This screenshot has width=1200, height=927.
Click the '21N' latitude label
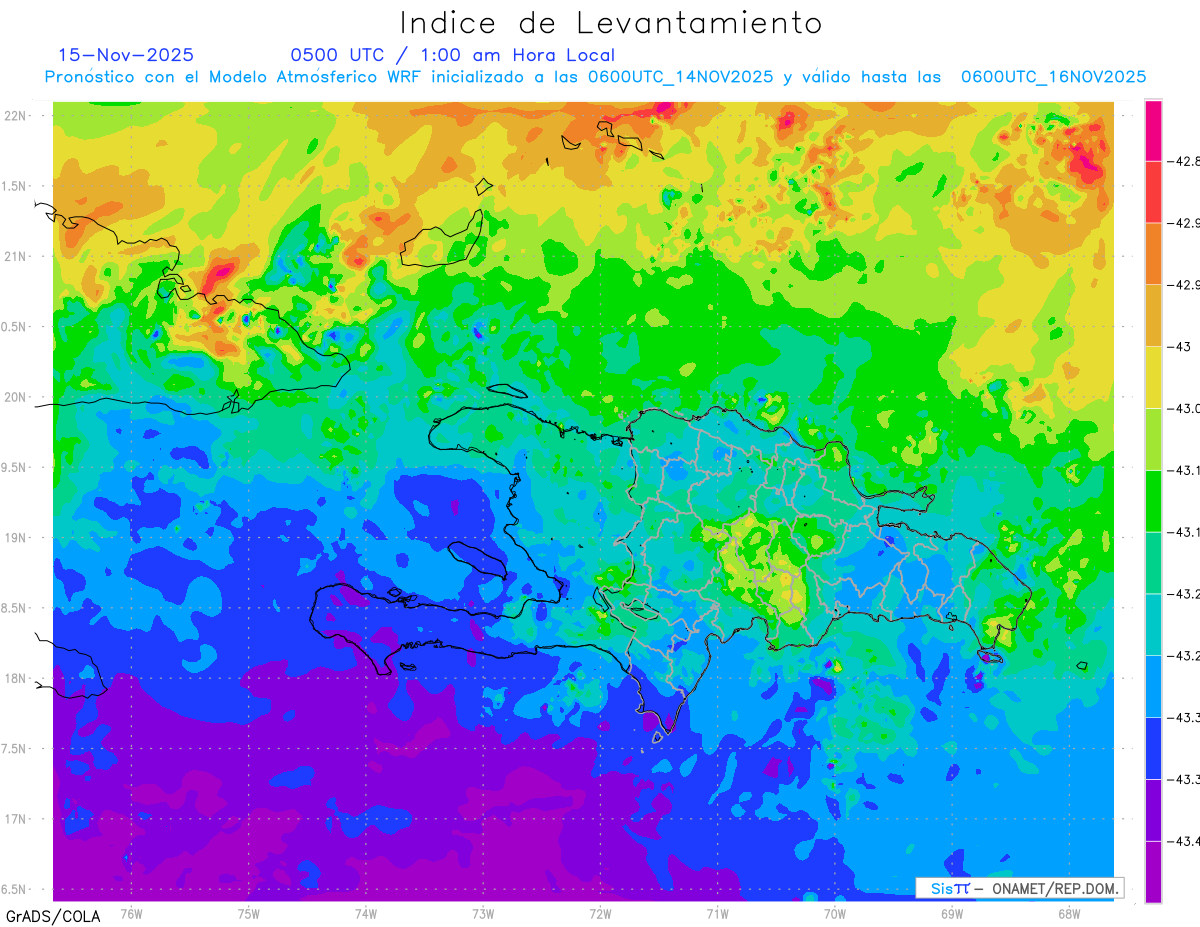17,257
